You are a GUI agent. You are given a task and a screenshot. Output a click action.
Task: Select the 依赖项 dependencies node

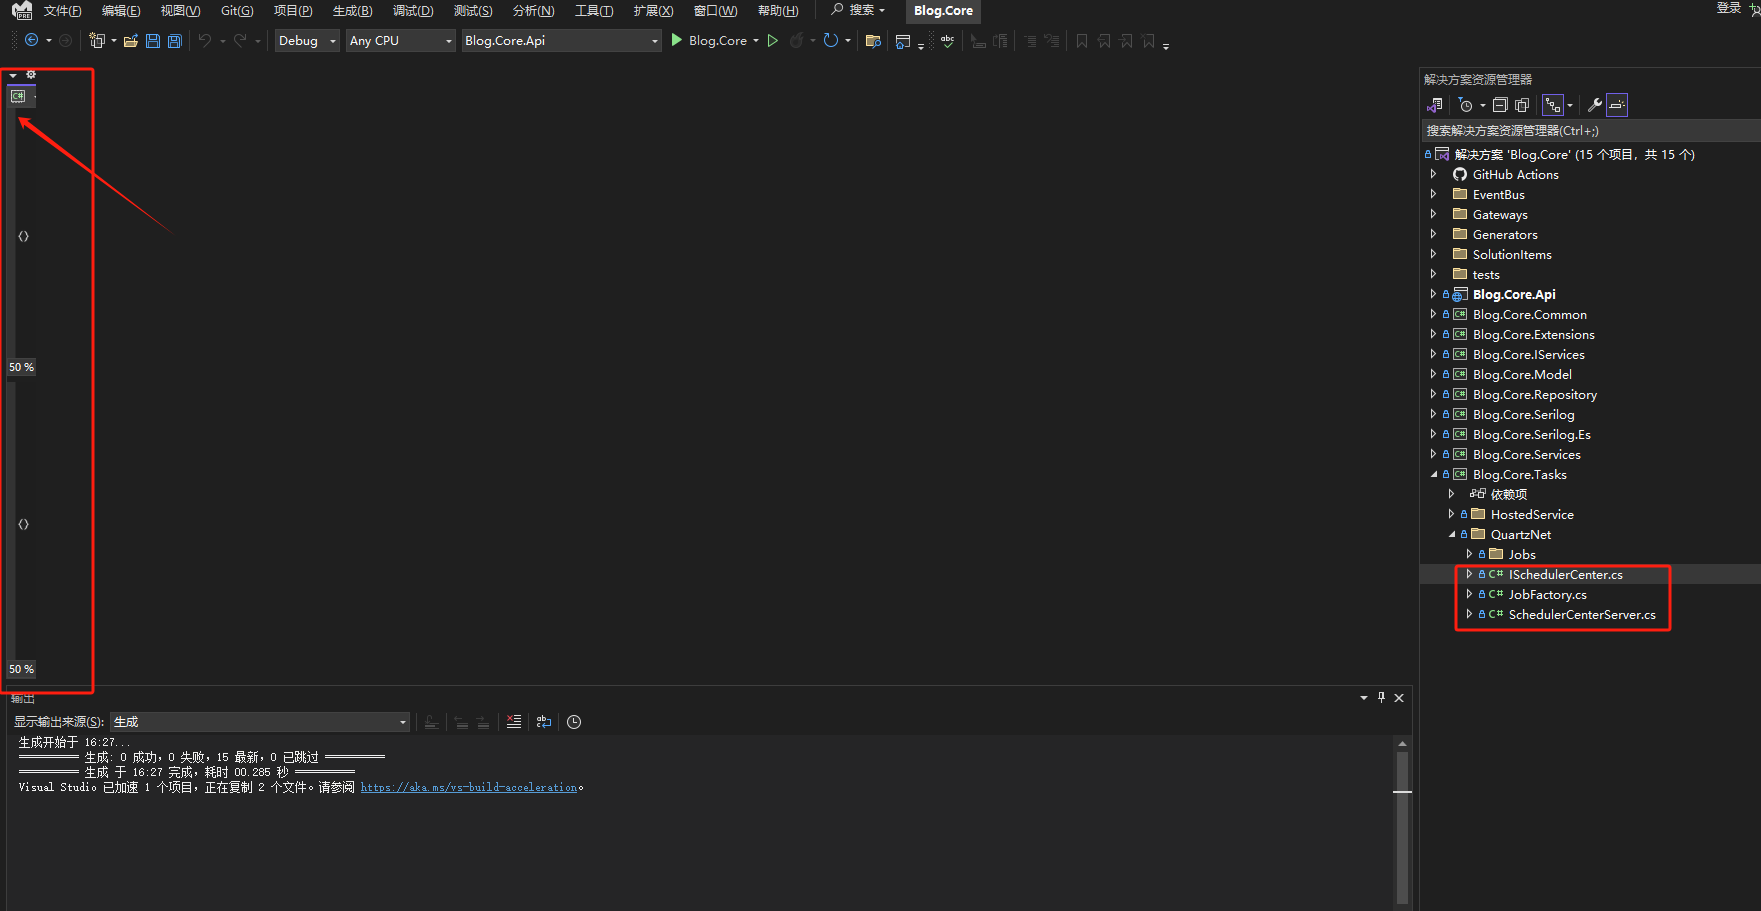click(1508, 494)
